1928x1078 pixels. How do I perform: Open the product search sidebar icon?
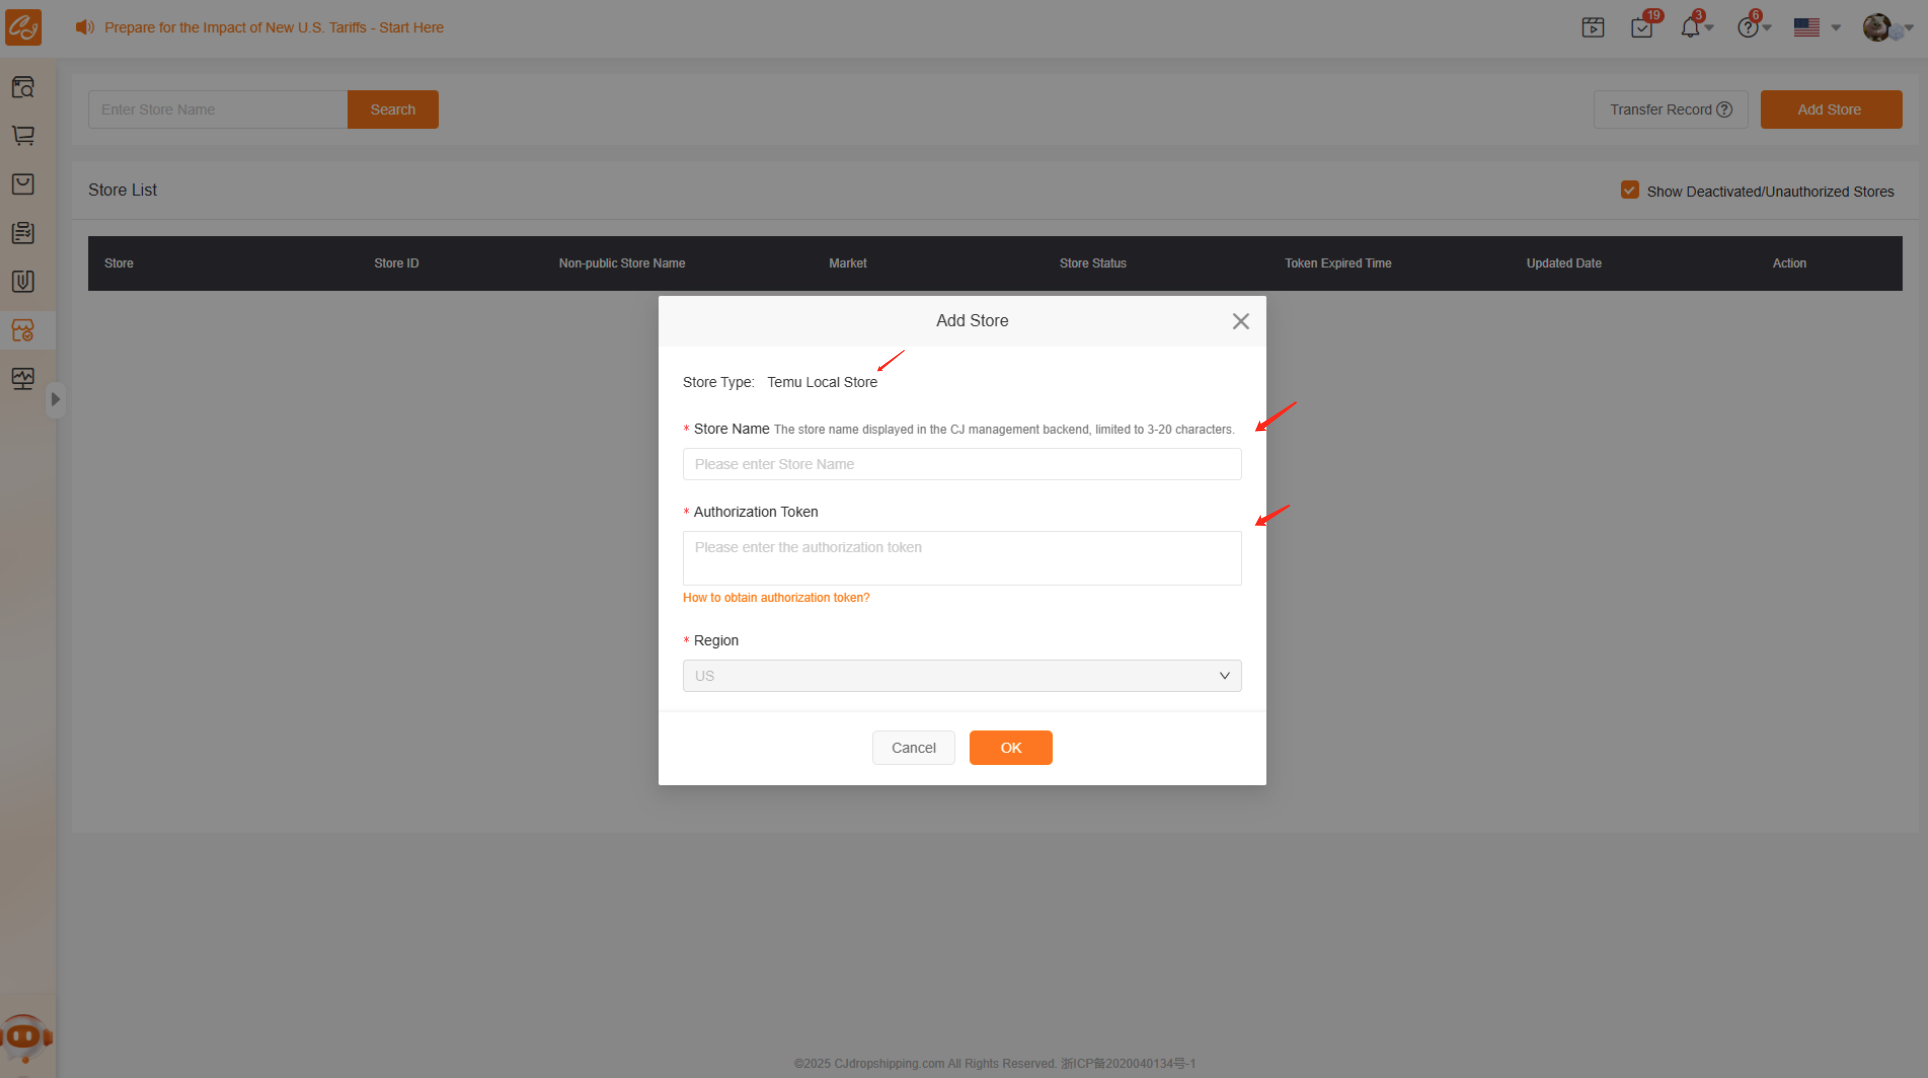click(23, 88)
